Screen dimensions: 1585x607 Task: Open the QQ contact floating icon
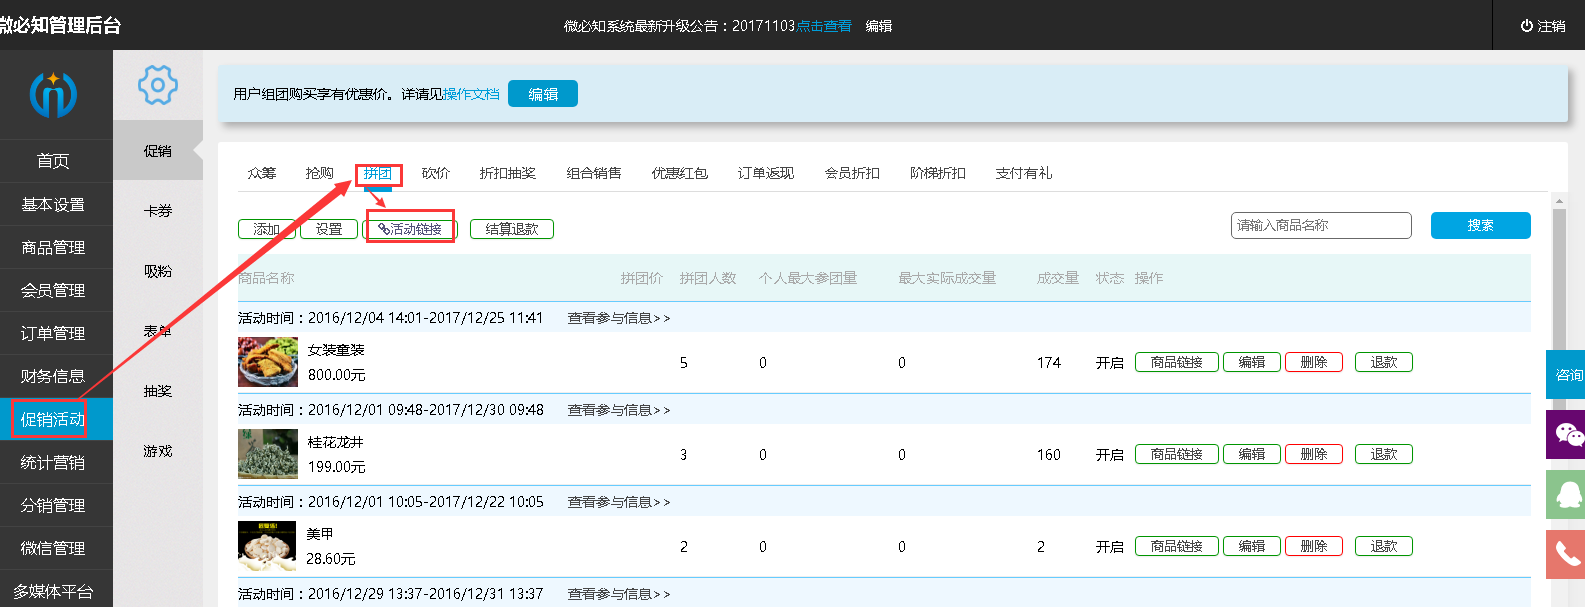tap(1567, 493)
